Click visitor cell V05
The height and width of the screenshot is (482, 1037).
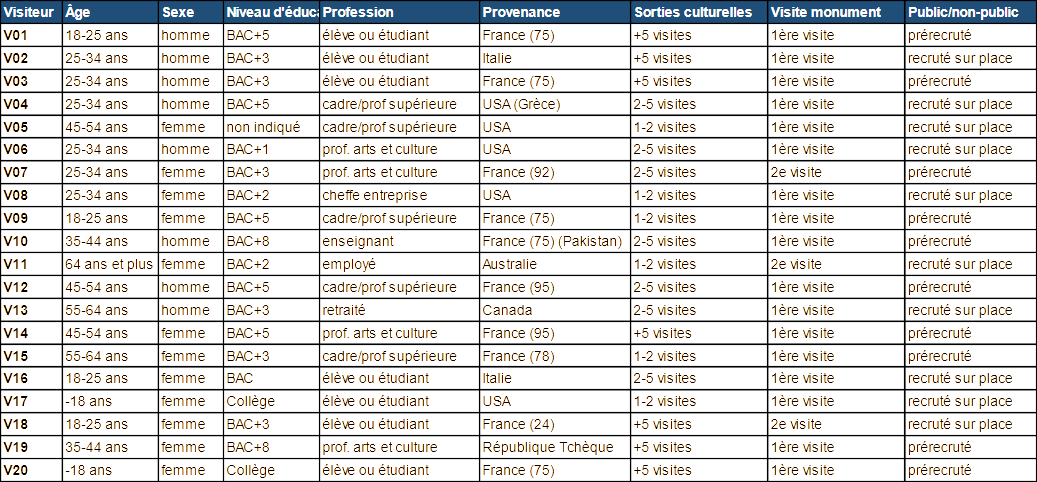(32, 127)
